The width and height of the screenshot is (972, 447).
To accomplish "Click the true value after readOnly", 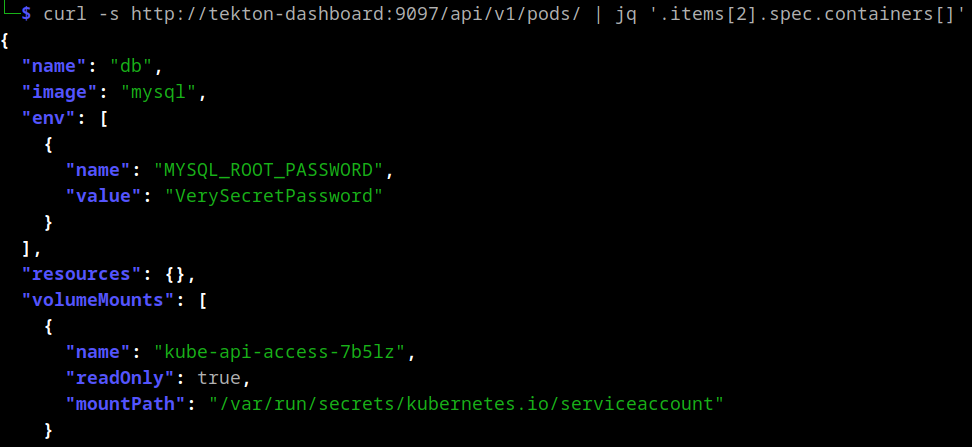I will coord(218,378).
